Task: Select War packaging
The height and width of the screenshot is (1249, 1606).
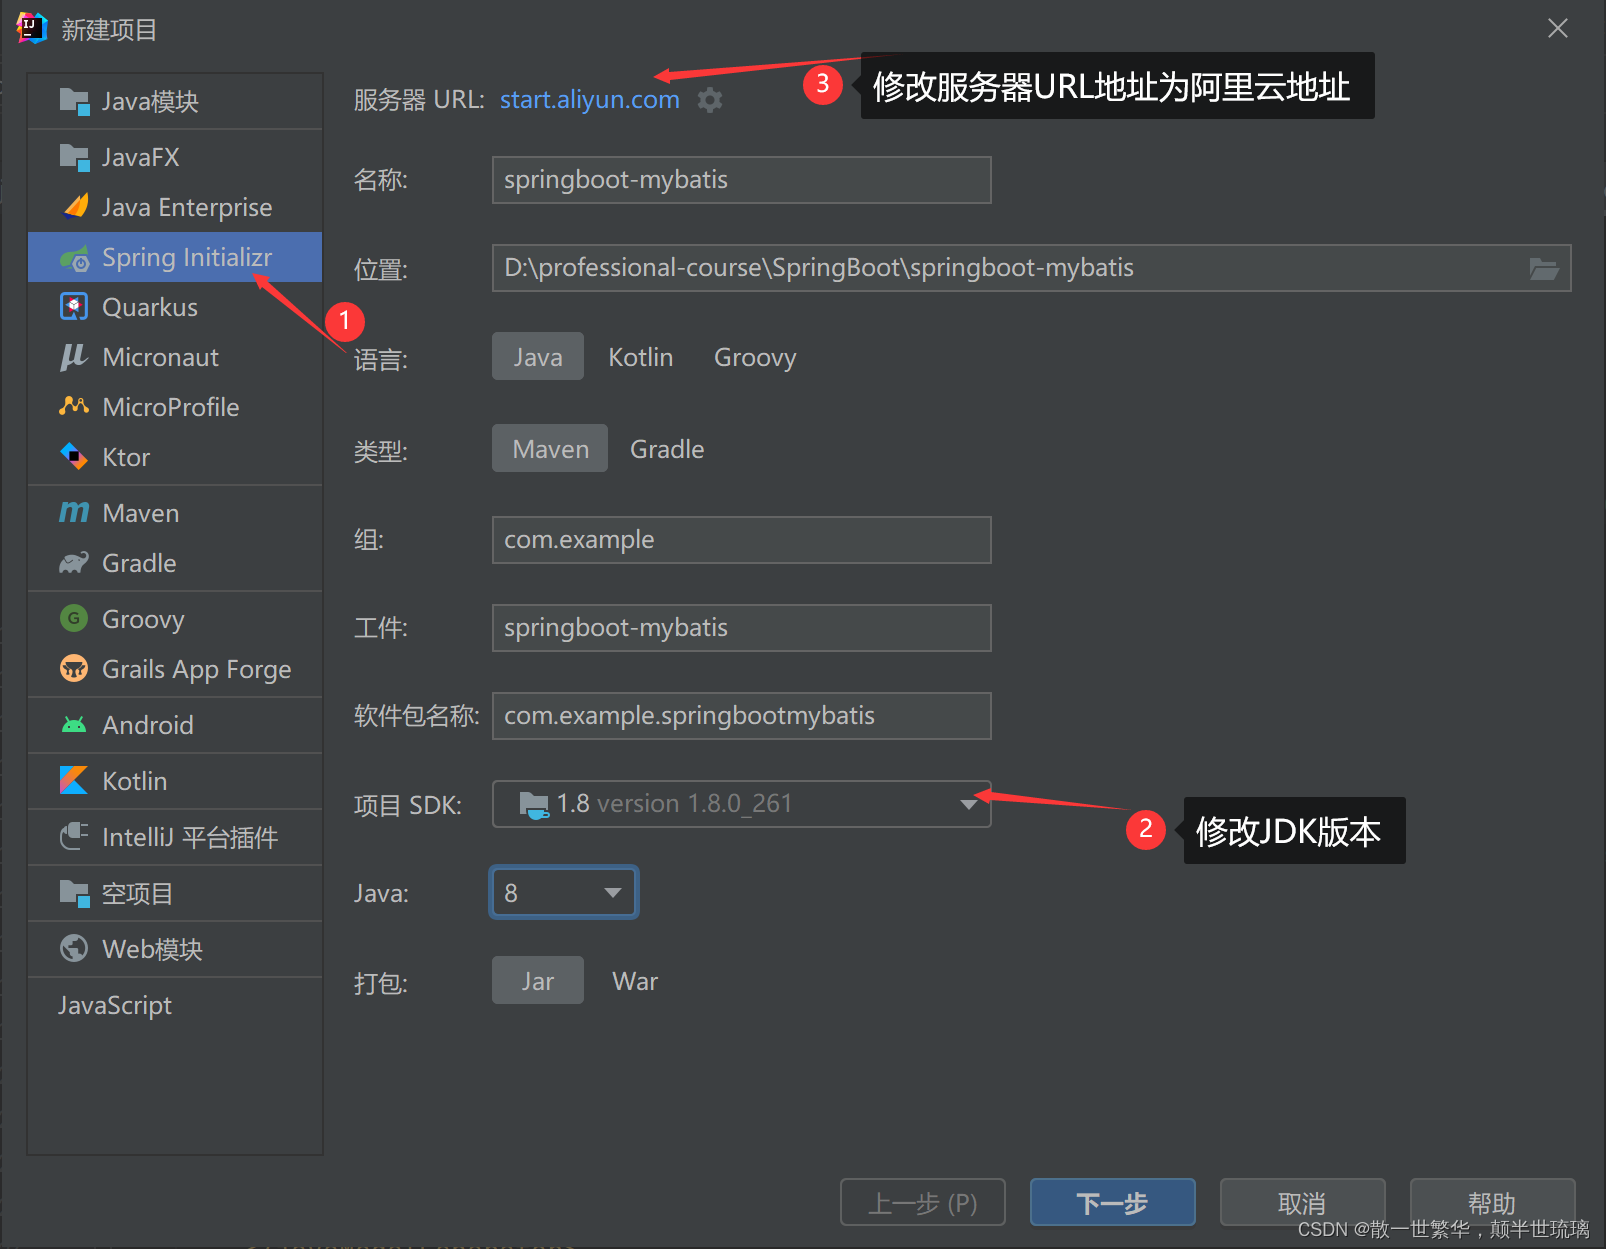Action: (635, 981)
